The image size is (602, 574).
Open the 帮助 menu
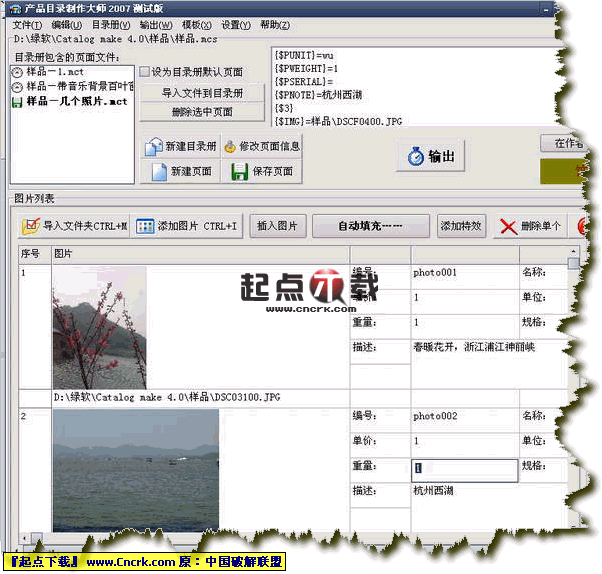(x=275, y=25)
